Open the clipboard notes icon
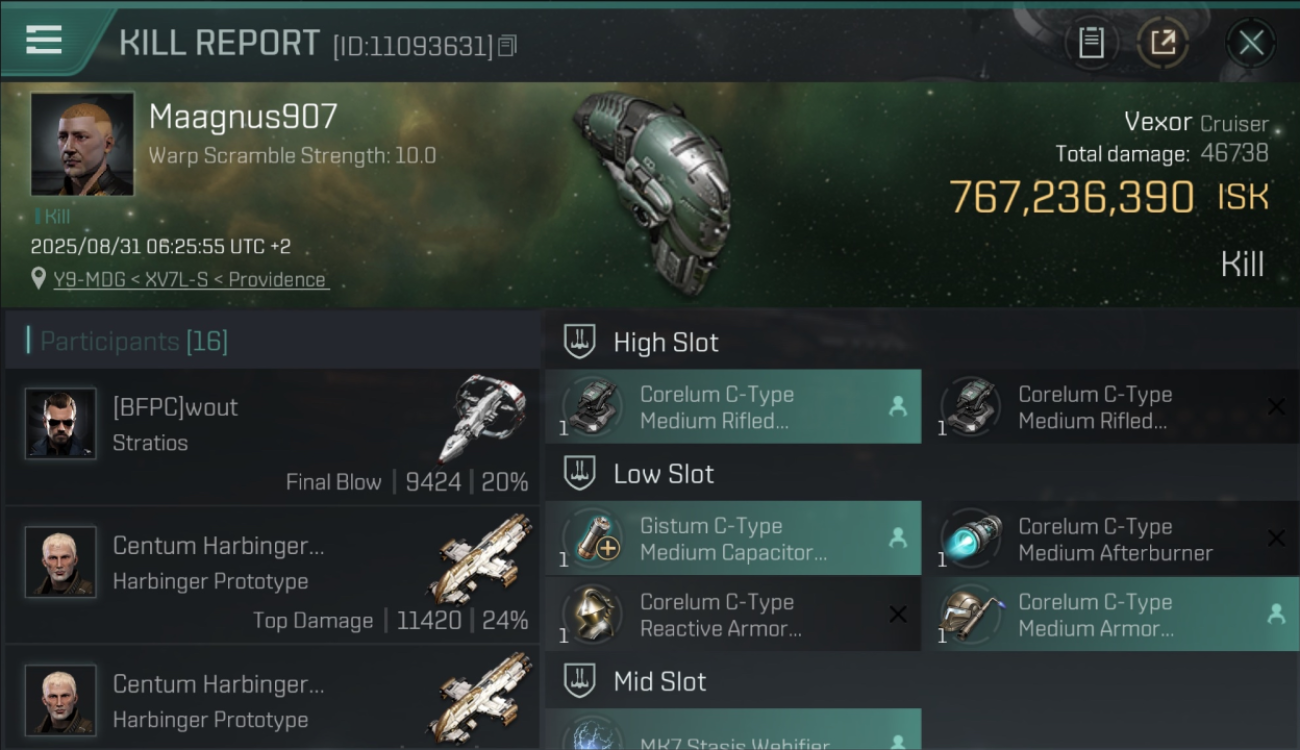Image resolution: width=1300 pixels, height=750 pixels. (x=1091, y=43)
